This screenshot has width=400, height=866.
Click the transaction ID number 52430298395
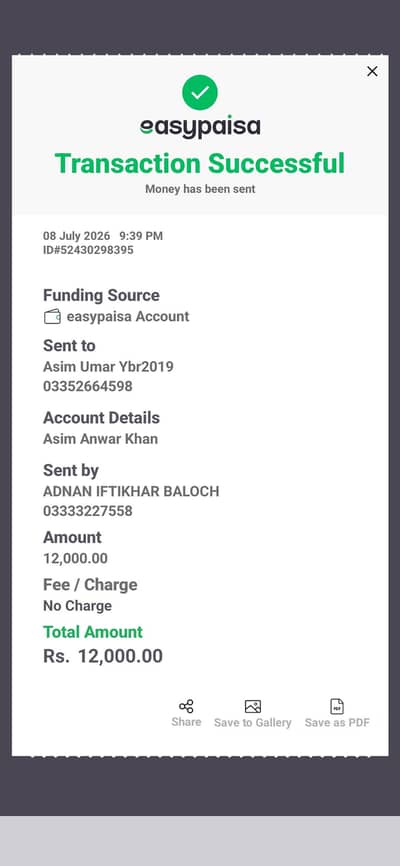[x=88, y=250]
